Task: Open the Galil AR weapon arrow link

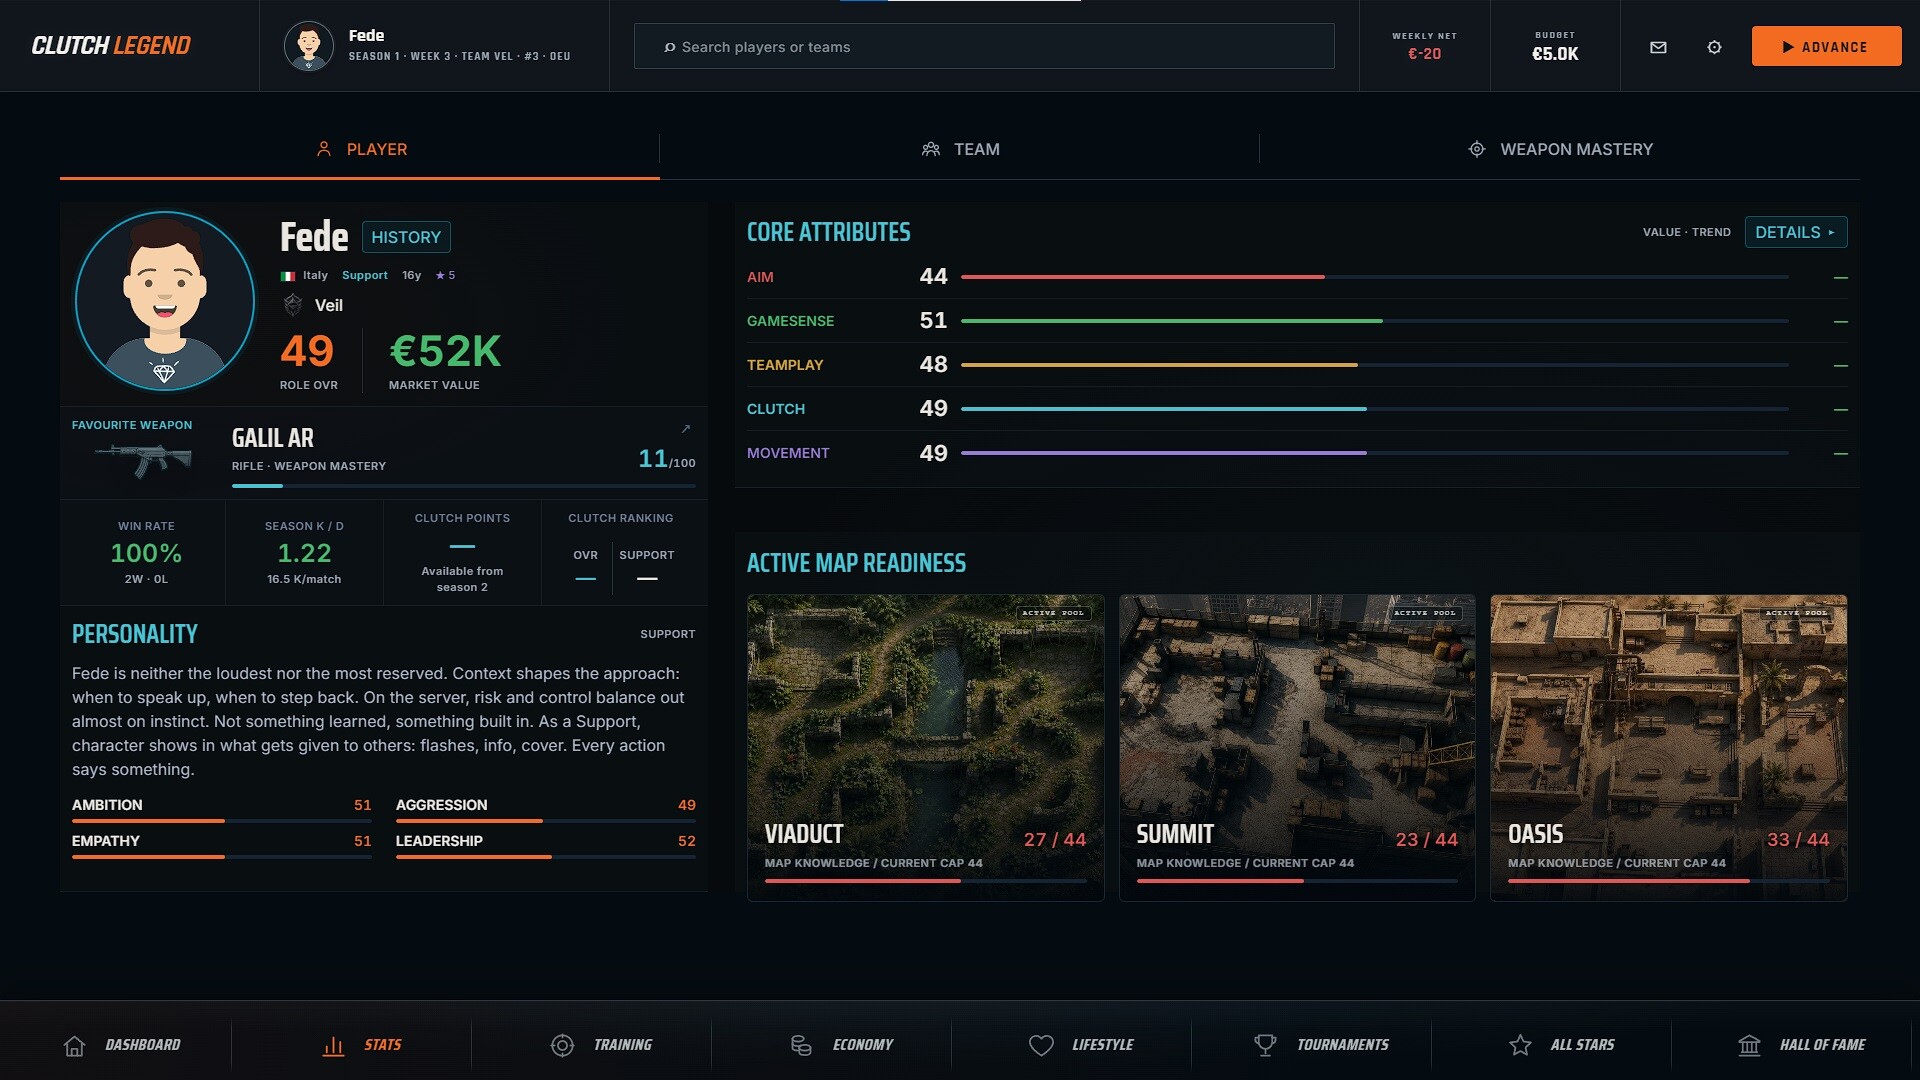Action: coord(686,429)
